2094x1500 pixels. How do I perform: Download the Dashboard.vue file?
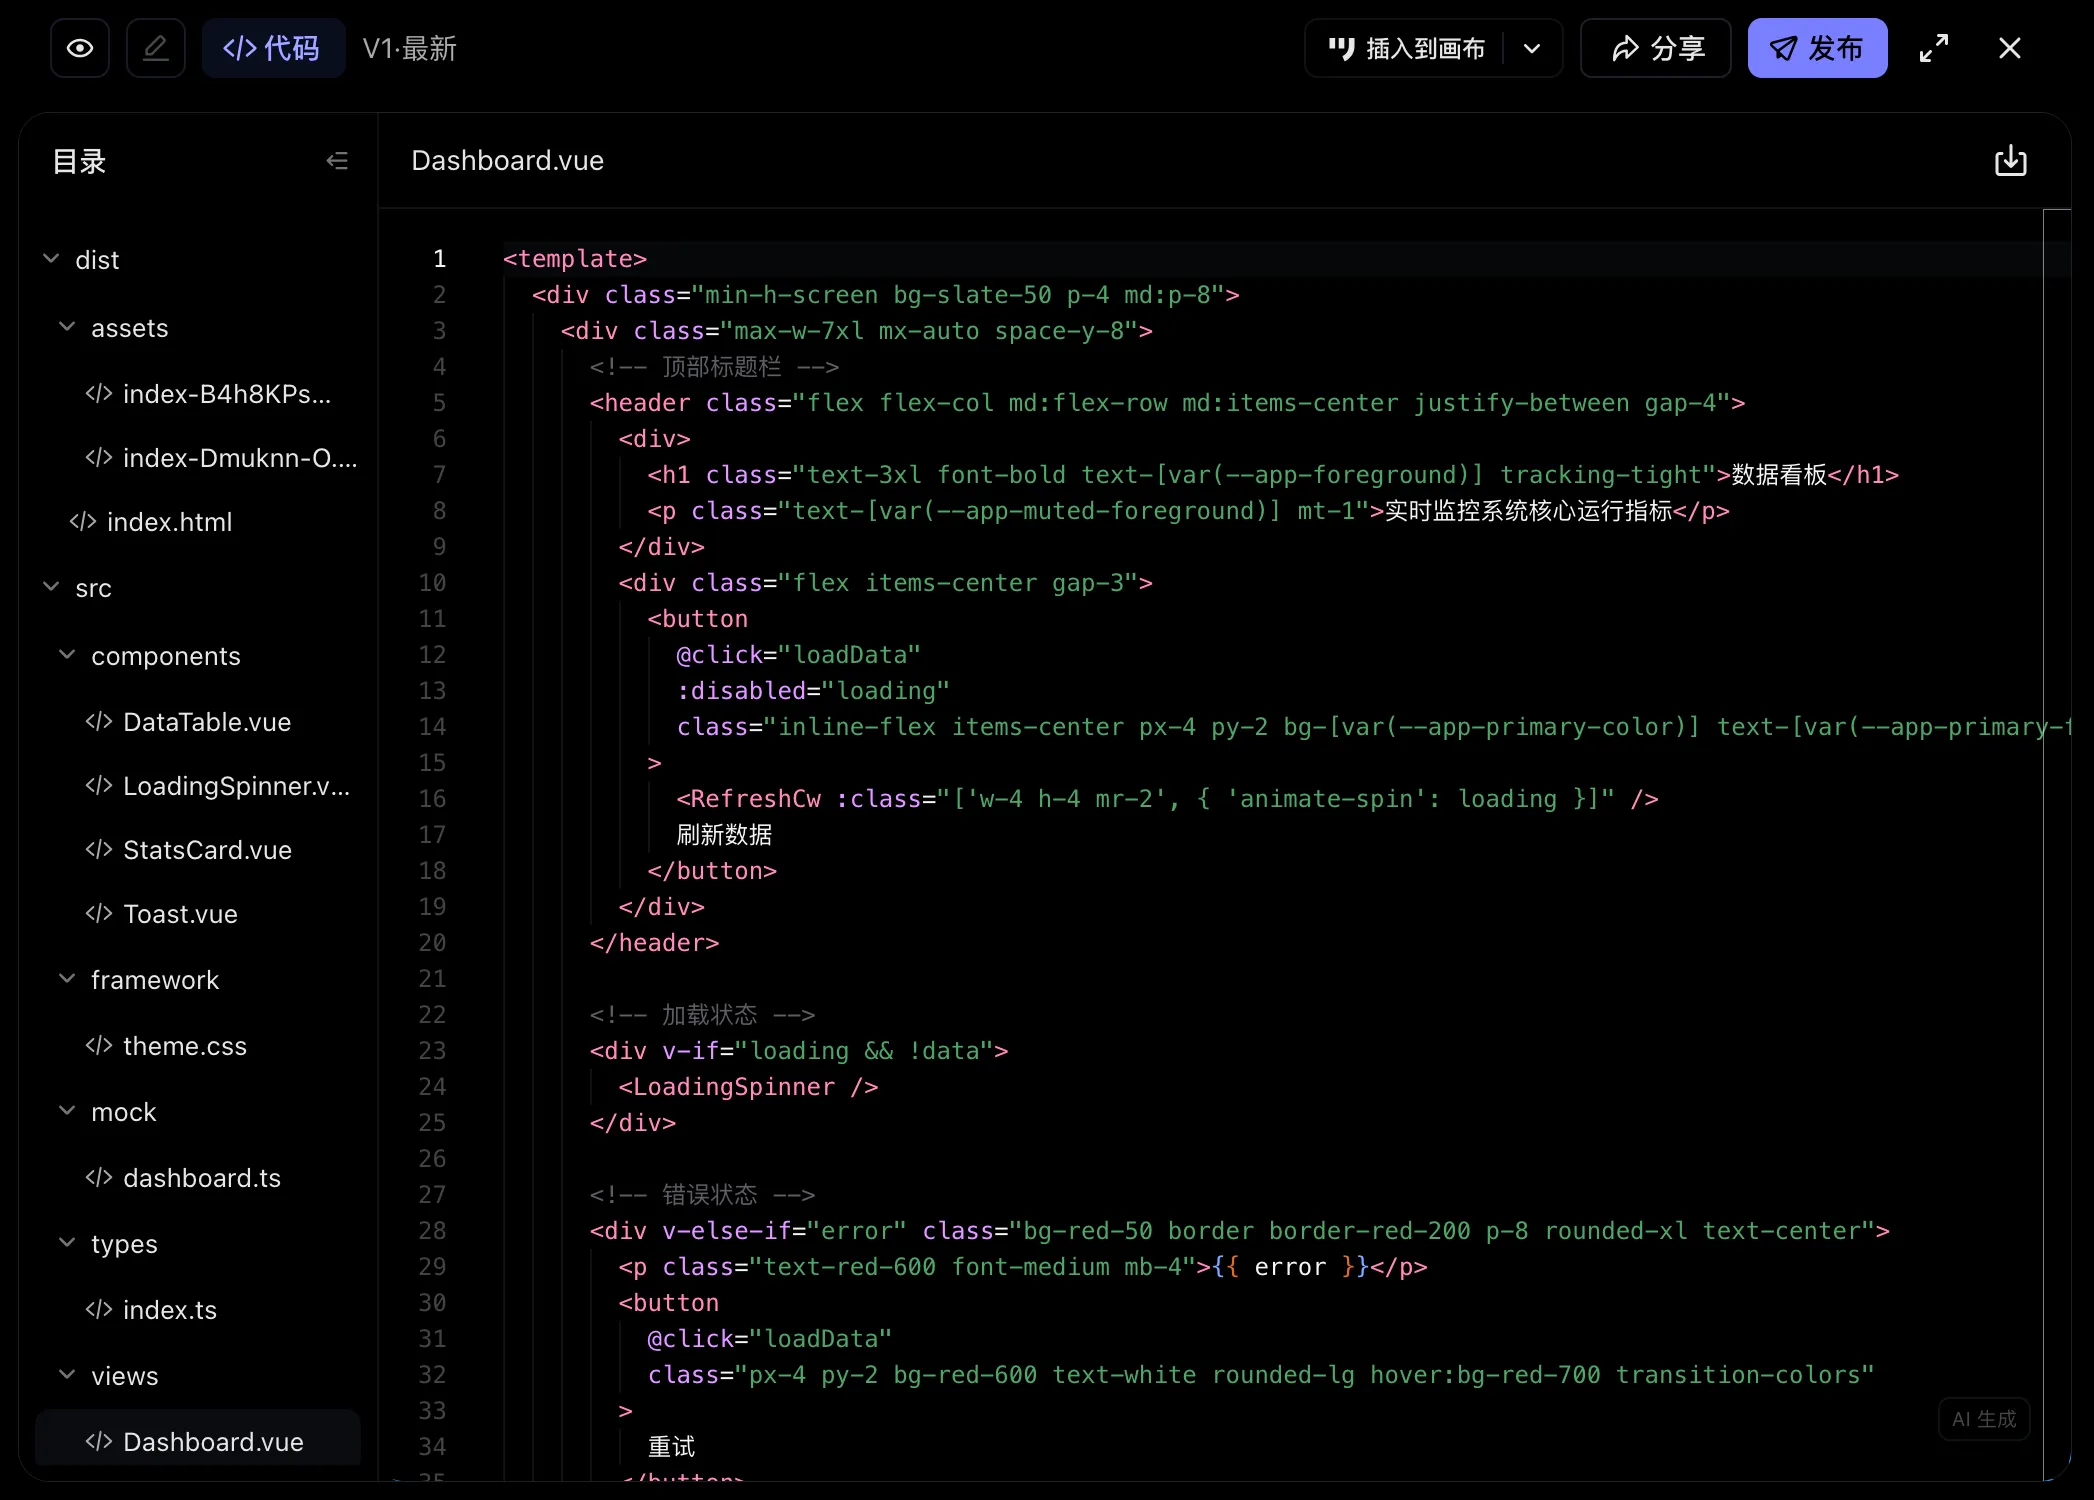2011,161
